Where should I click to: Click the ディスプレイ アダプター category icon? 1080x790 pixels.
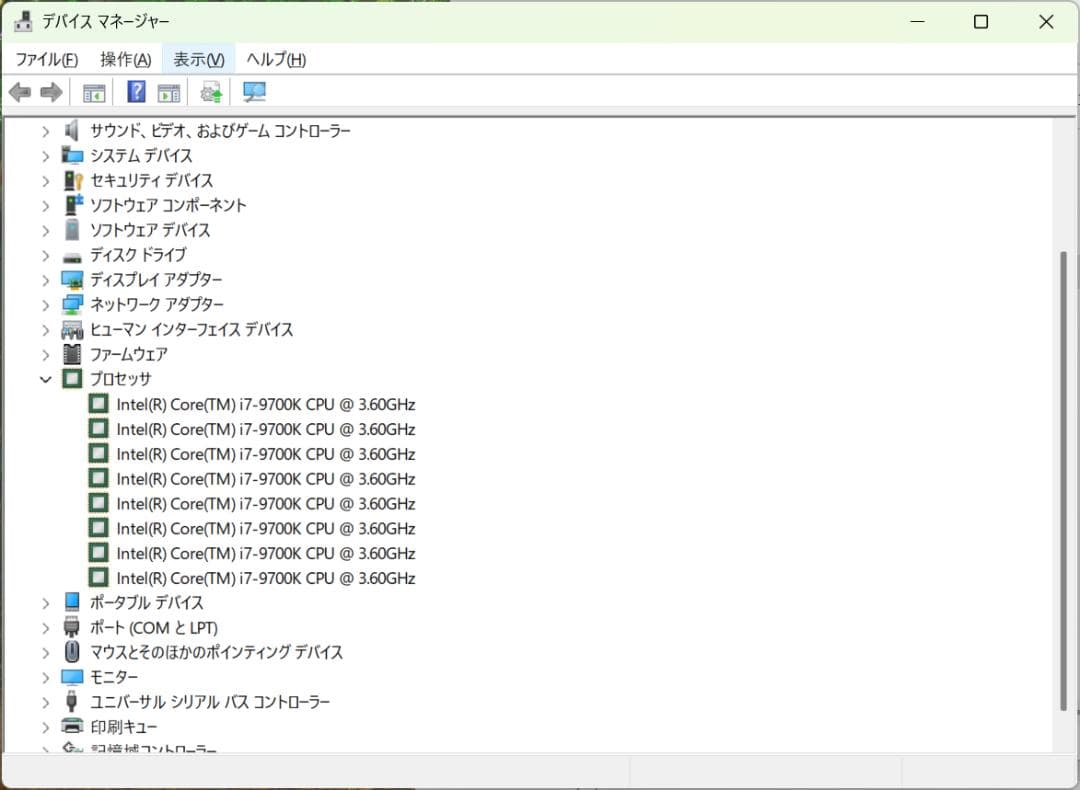(x=71, y=279)
